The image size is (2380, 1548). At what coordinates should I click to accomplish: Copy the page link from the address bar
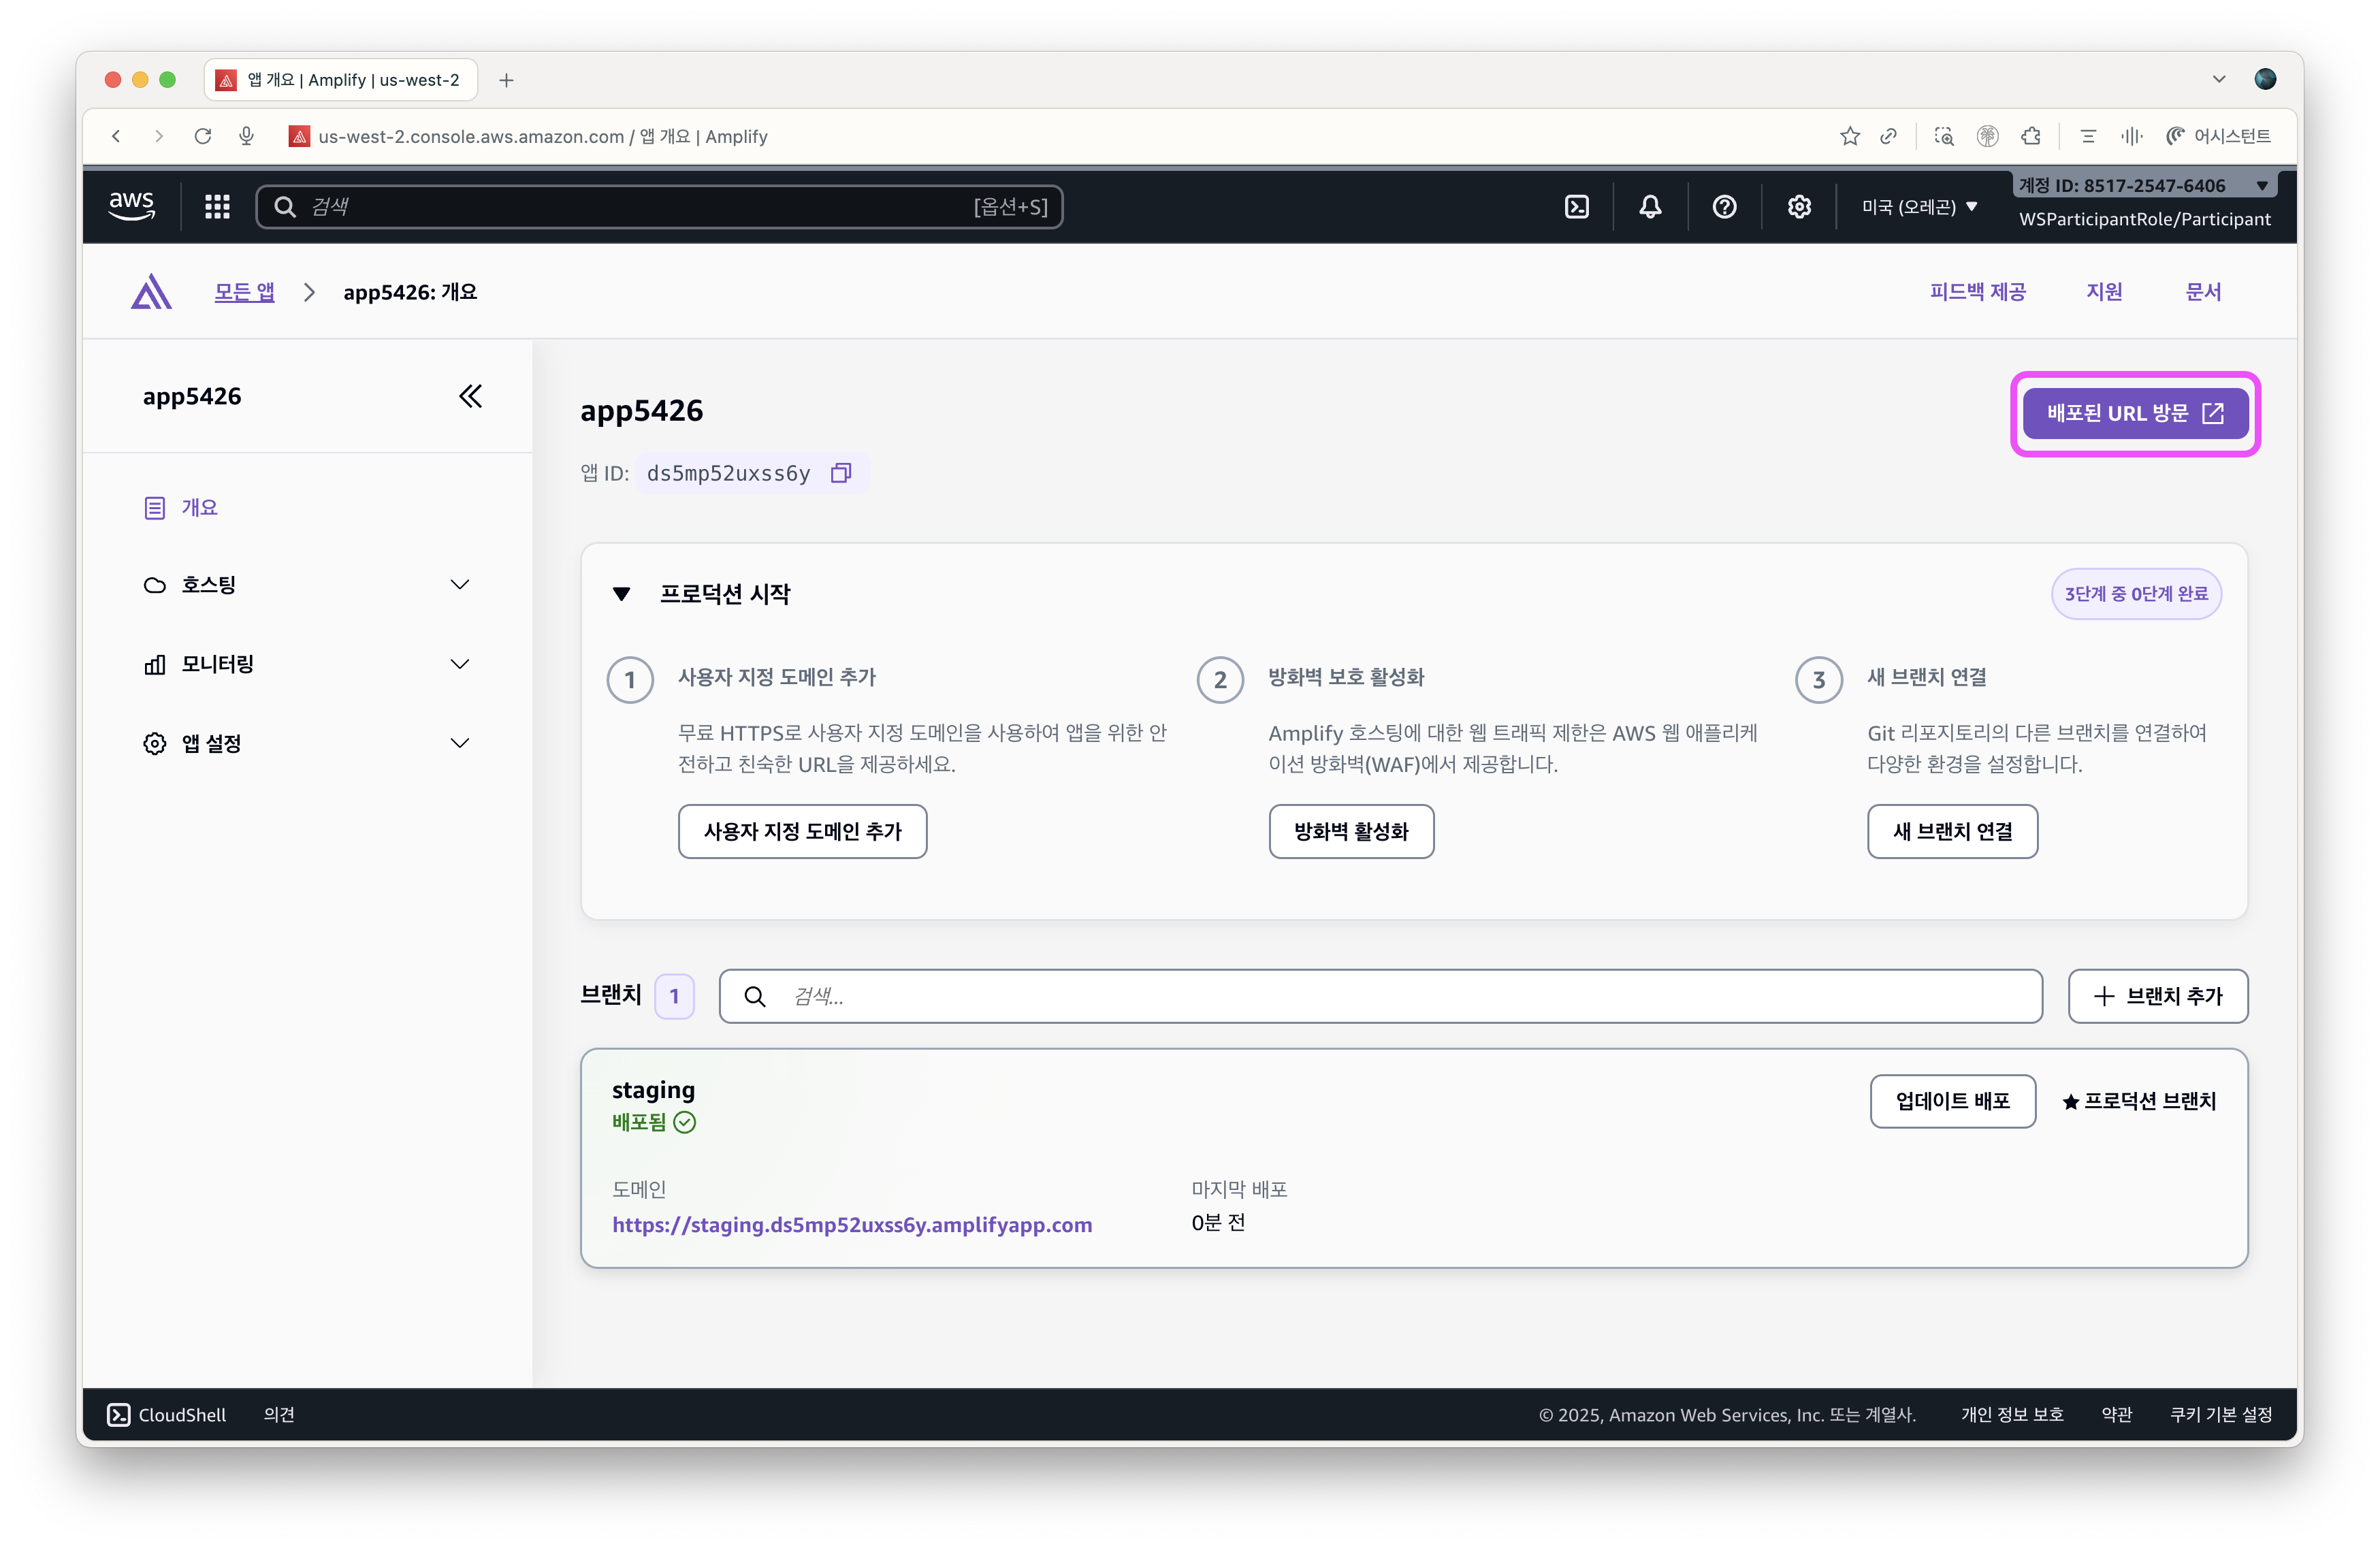[1888, 136]
